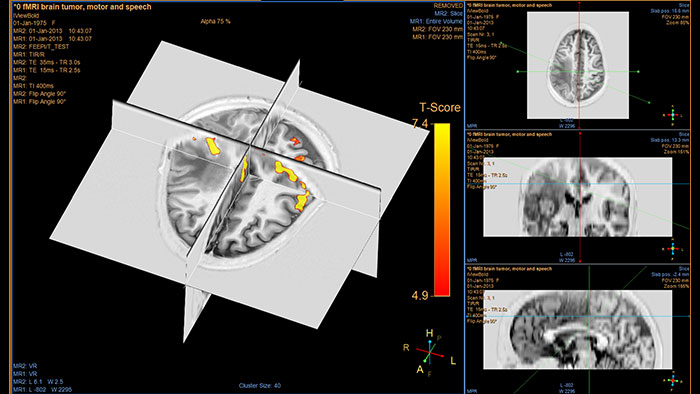The width and height of the screenshot is (700, 394).
Task: Click the Cluster Size: 40 label
Action: pyautogui.click(x=260, y=386)
